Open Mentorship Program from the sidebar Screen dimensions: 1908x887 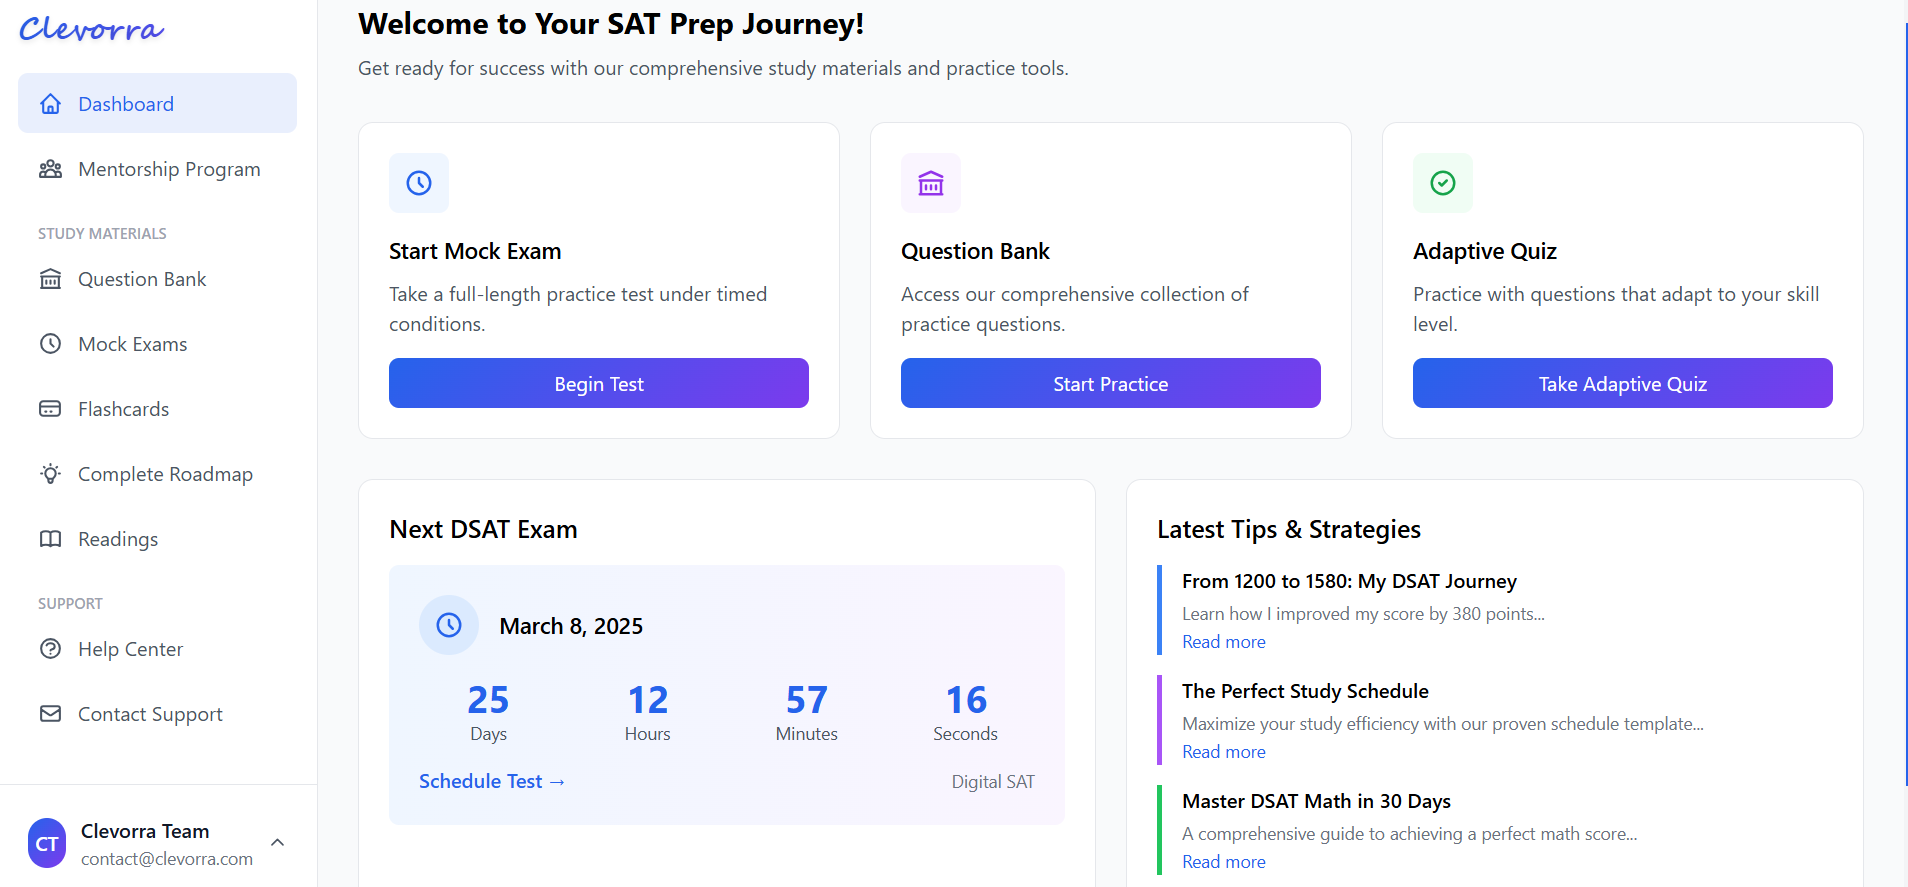pos(168,169)
